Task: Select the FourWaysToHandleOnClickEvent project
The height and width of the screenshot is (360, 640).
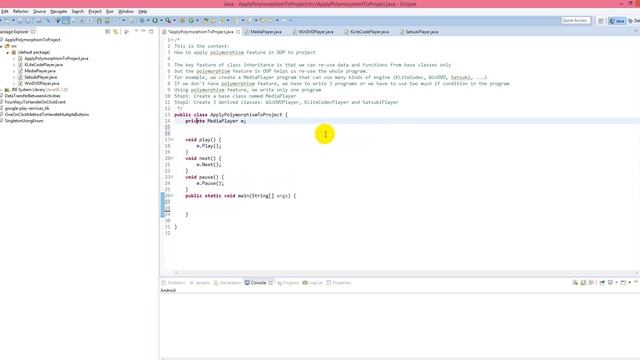Action: point(35,102)
